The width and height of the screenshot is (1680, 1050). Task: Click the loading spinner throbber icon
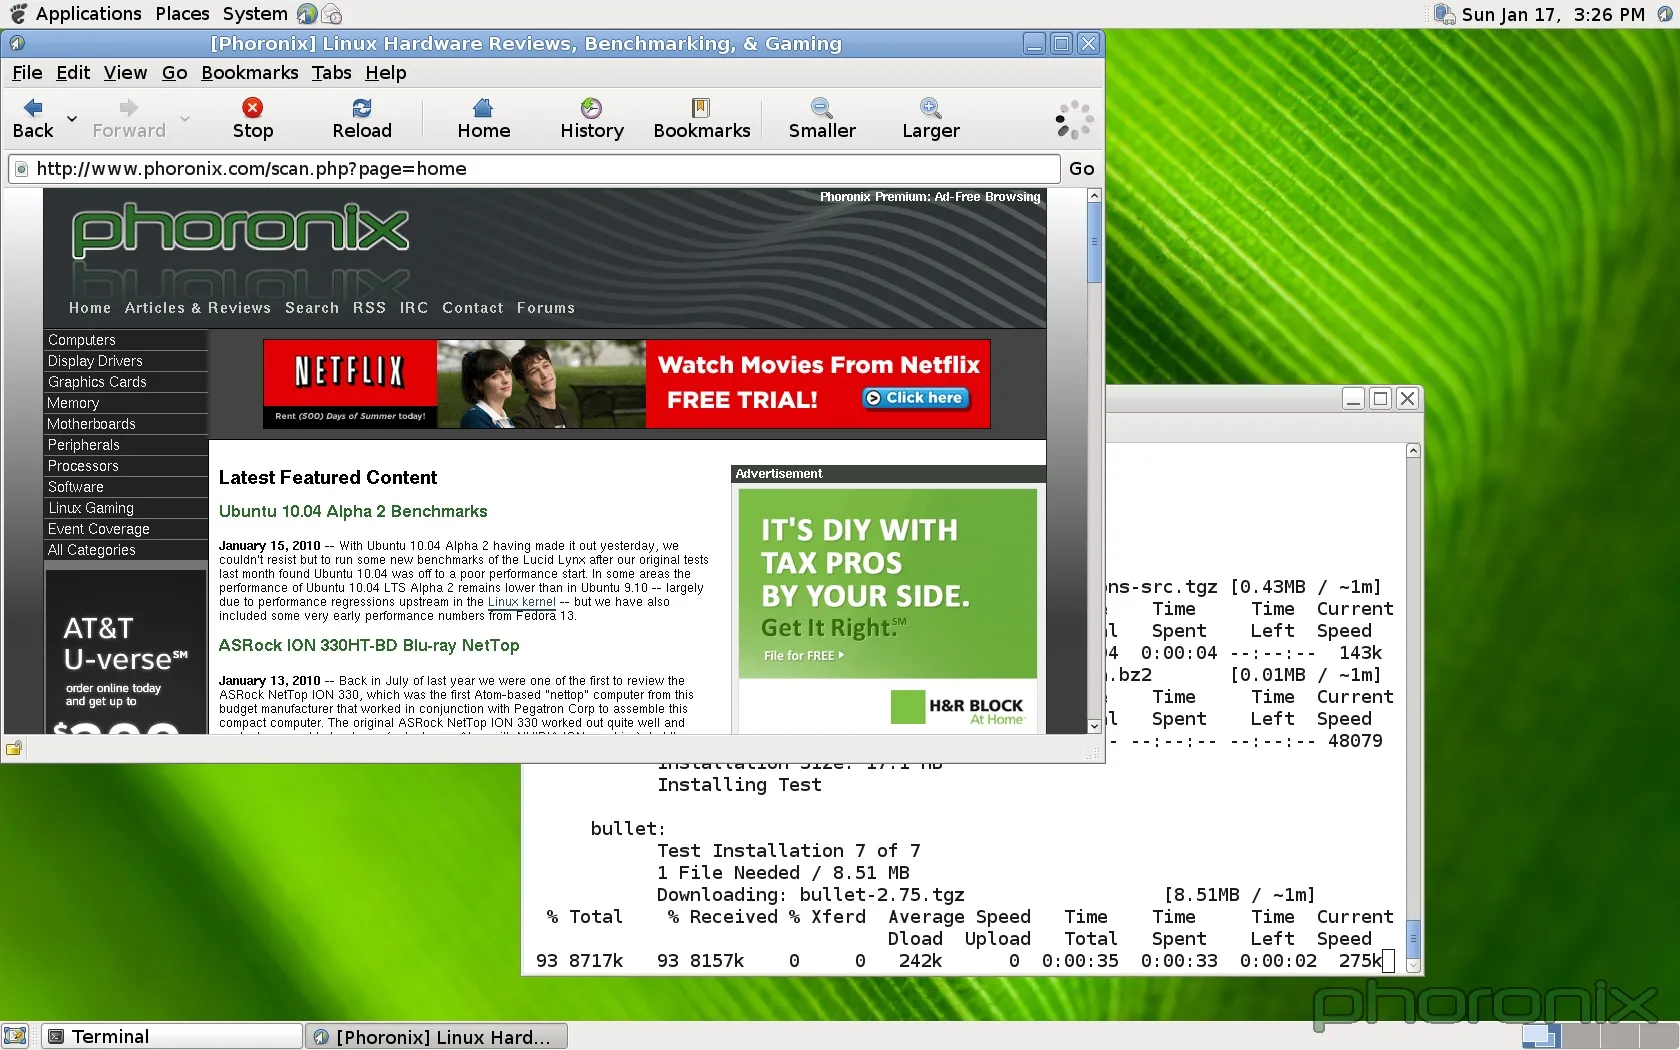pyautogui.click(x=1075, y=119)
